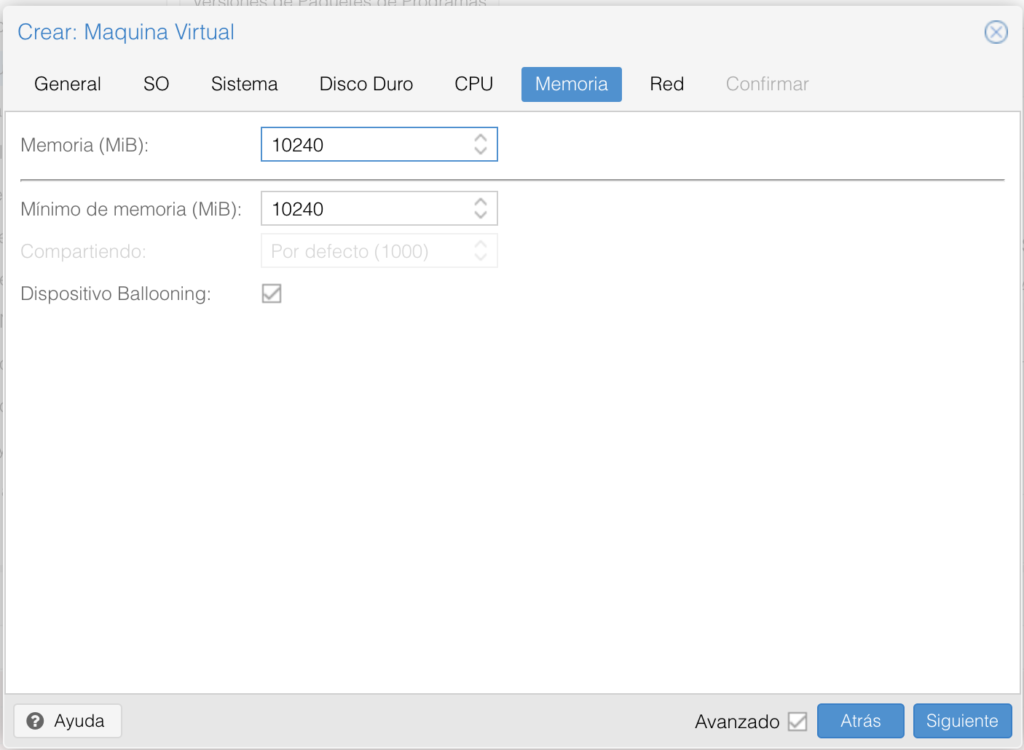This screenshot has height=750, width=1024.
Task: Open the SO tab
Action: click(x=156, y=84)
